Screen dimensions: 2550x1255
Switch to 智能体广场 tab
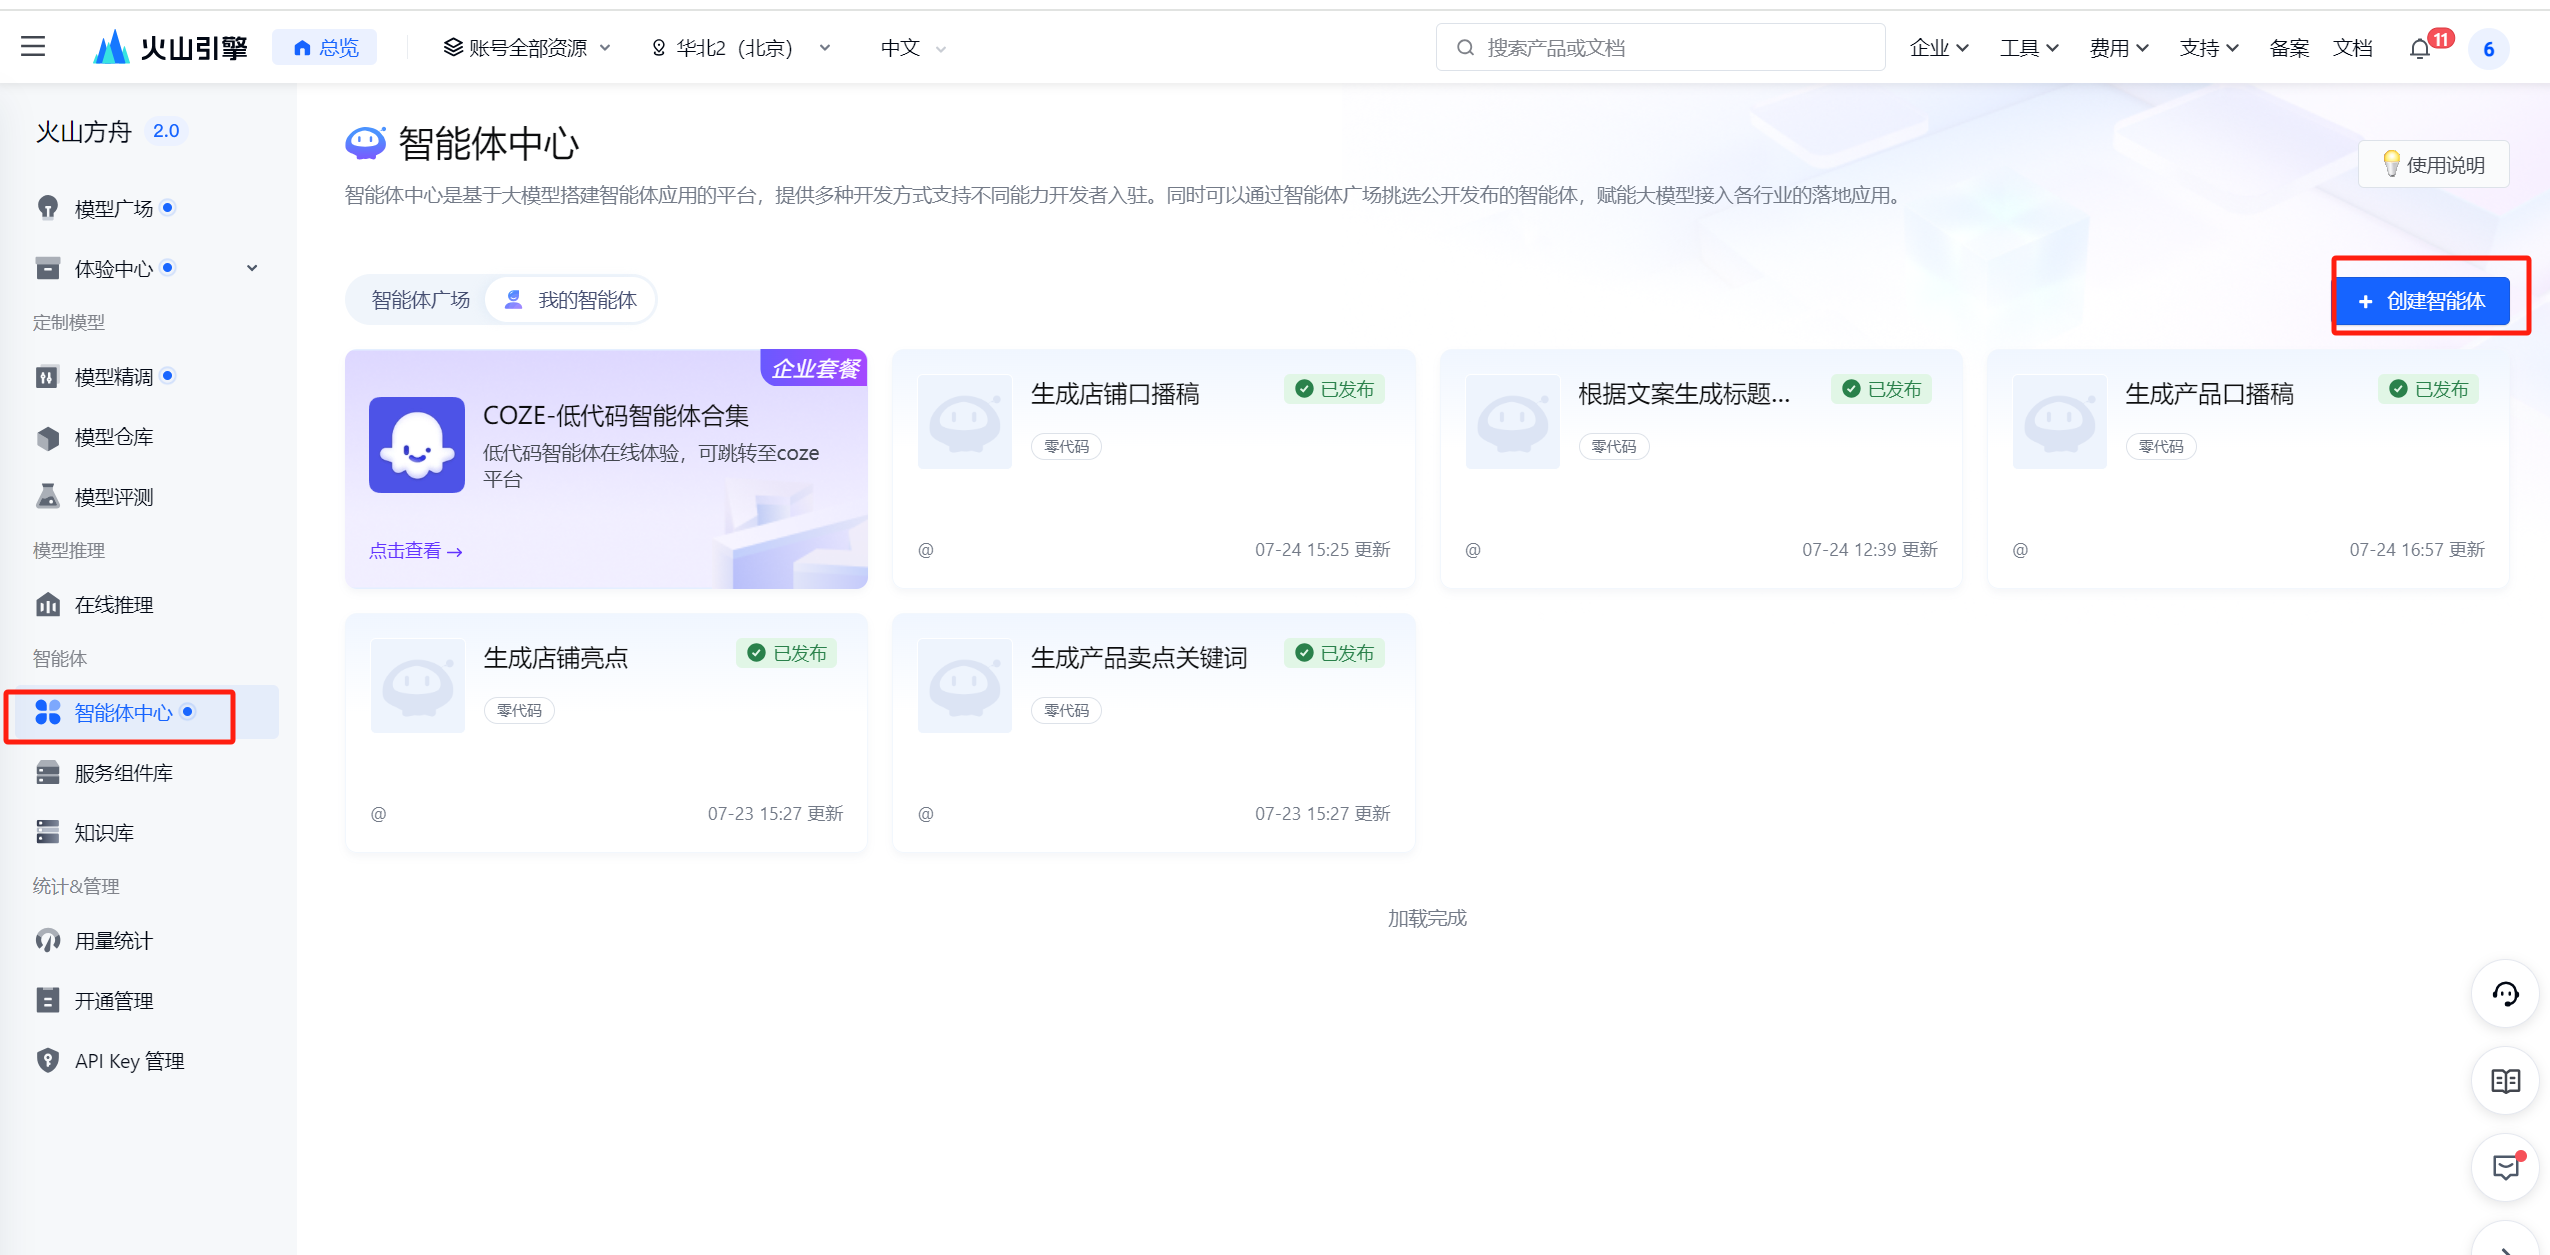coord(420,299)
